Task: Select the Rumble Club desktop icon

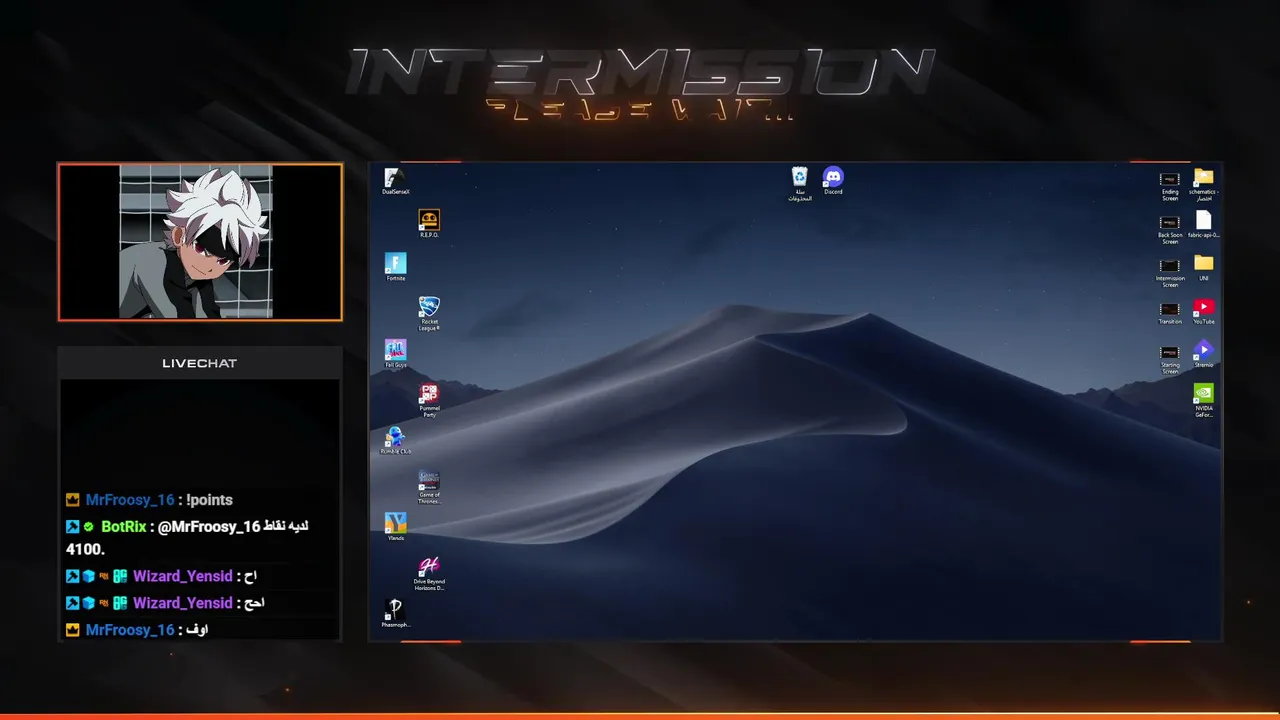Action: (395, 441)
